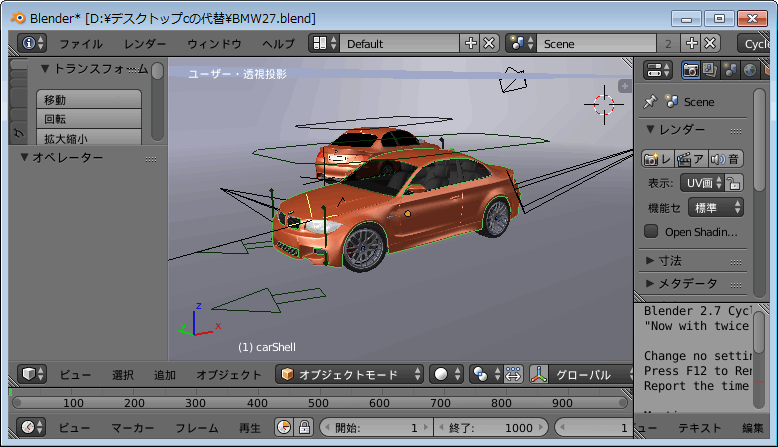Open the Cycles render engine dropdown
Viewport: 778px width, 447px height.
point(754,43)
